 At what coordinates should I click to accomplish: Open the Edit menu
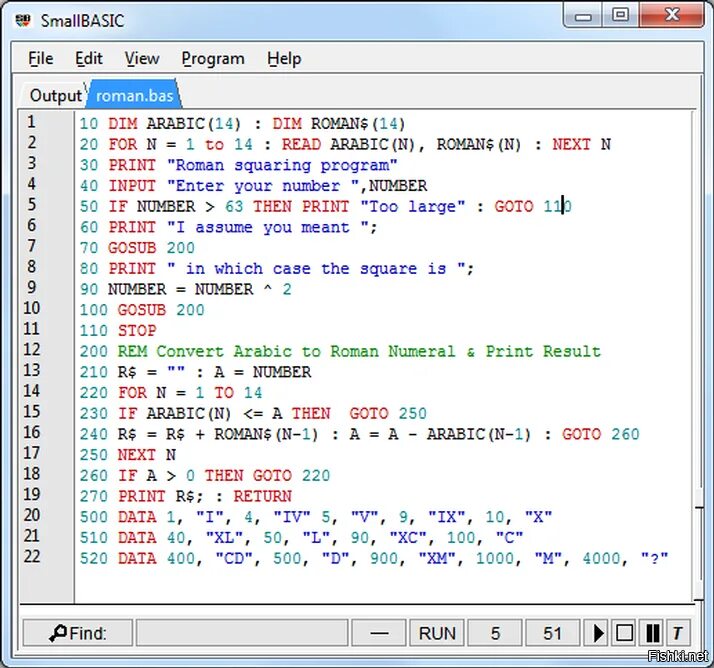coord(89,59)
